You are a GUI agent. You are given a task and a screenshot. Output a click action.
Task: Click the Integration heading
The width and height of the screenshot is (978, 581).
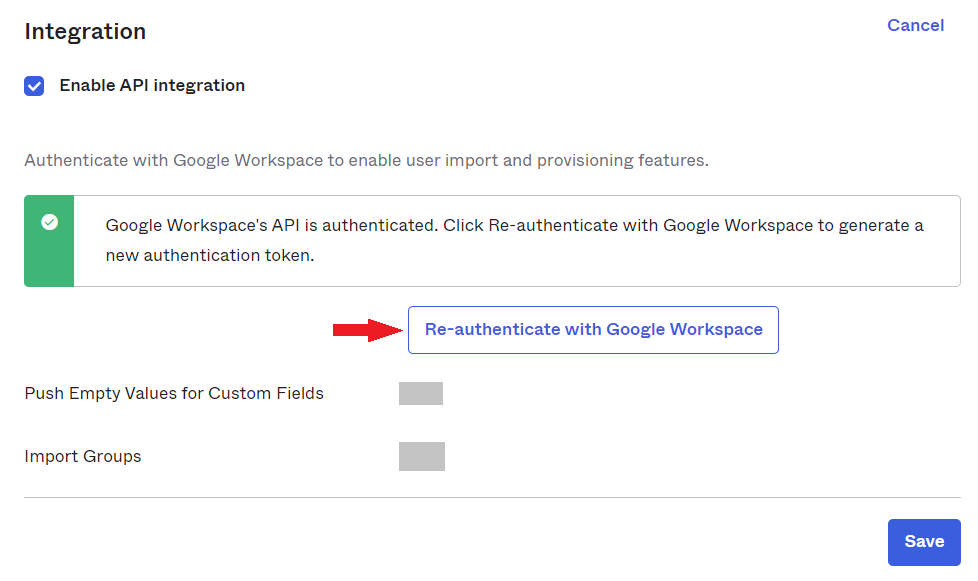(85, 31)
